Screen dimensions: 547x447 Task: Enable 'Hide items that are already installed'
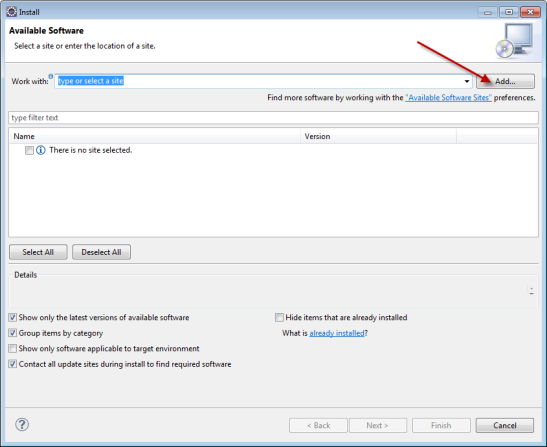(279, 318)
